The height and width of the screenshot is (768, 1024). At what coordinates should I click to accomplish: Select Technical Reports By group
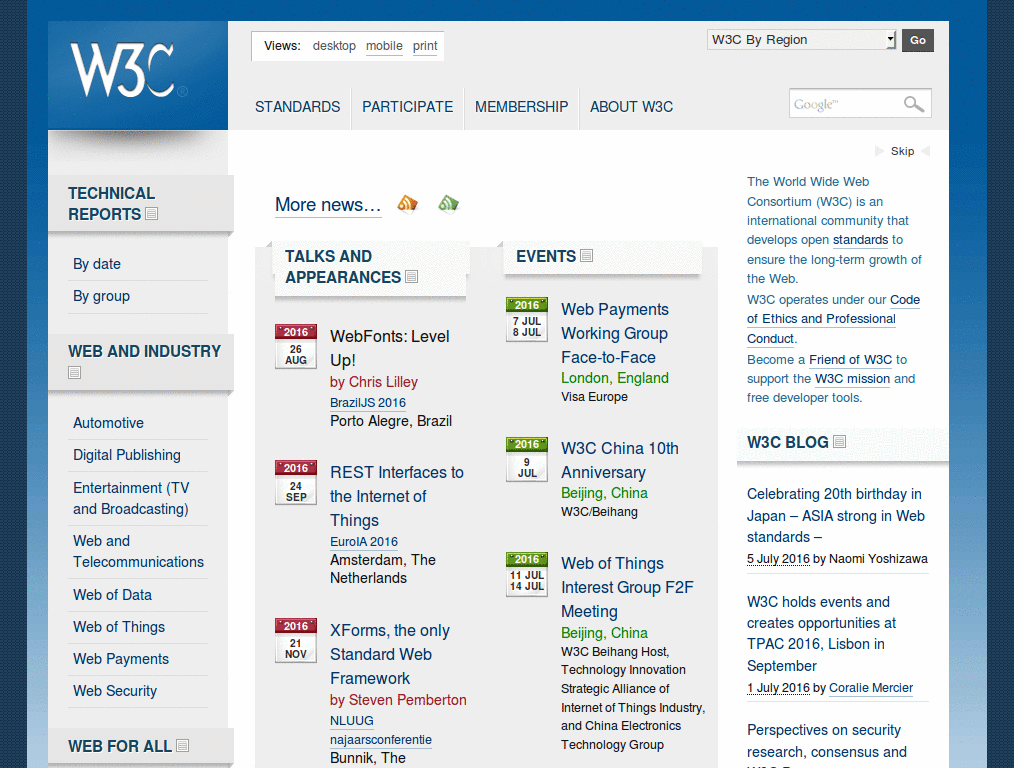click(101, 296)
